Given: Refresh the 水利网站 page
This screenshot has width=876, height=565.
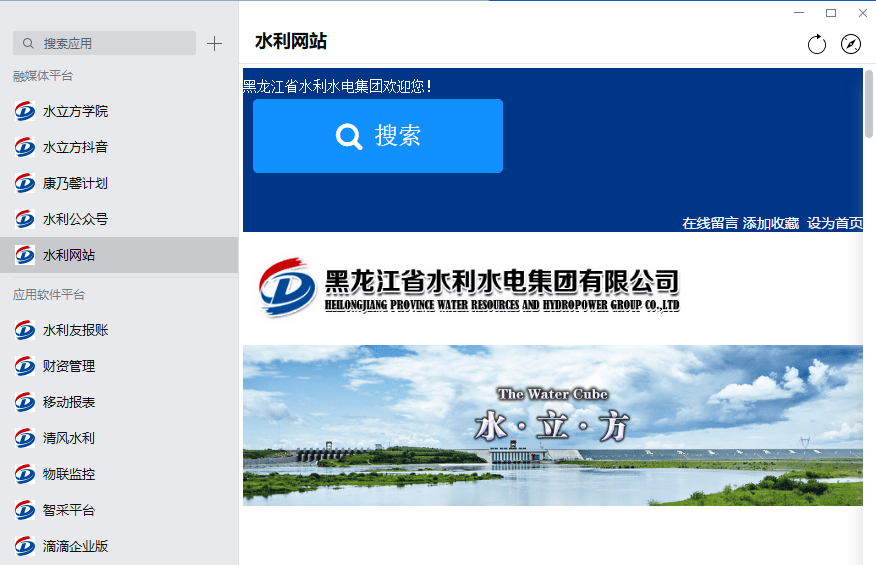Looking at the screenshot, I should pos(817,44).
